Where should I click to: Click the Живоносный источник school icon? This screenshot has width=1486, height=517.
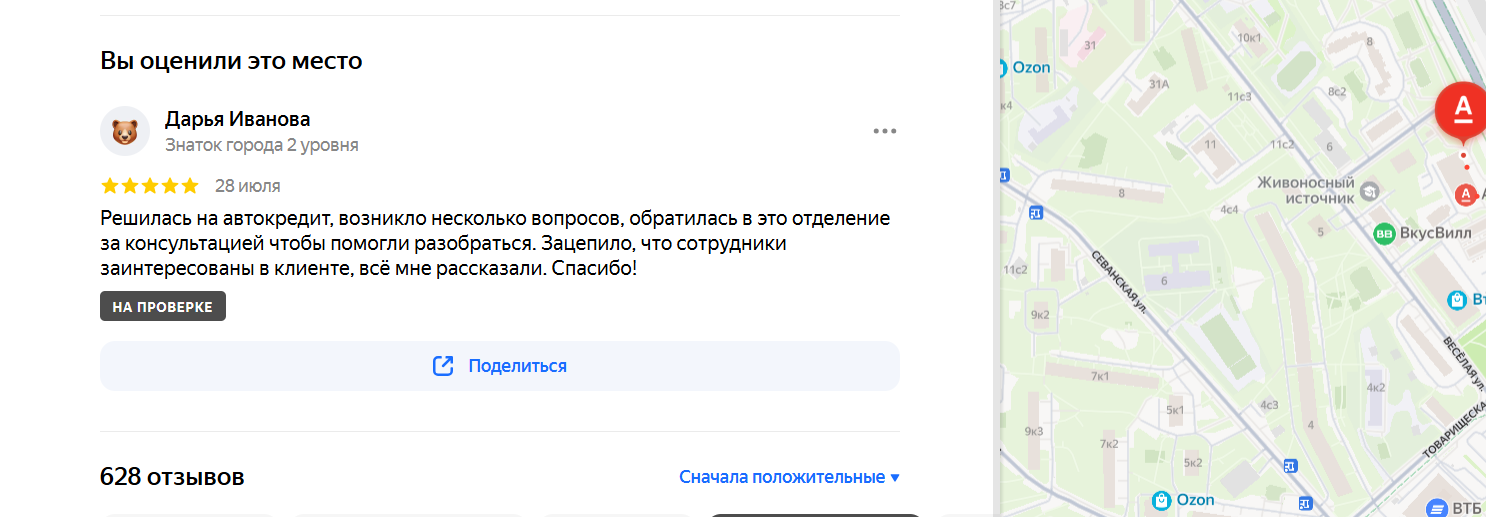pyautogui.click(x=1369, y=191)
